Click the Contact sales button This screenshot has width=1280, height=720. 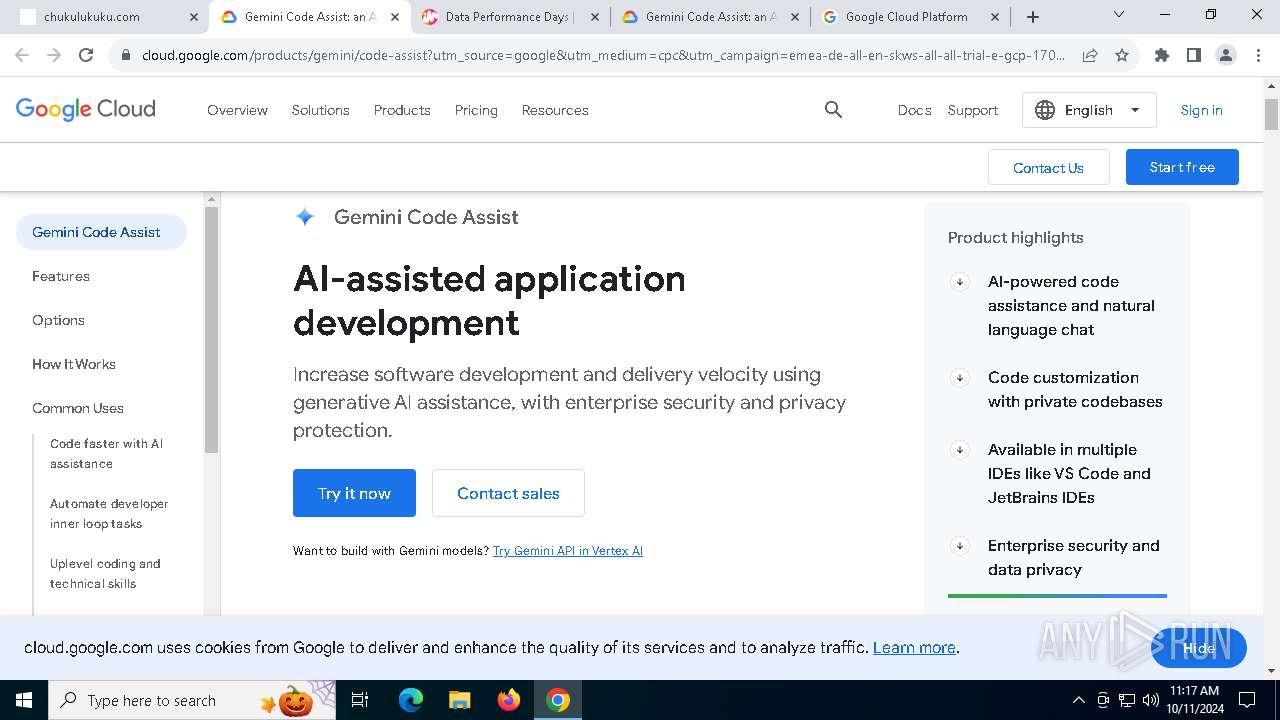click(508, 493)
